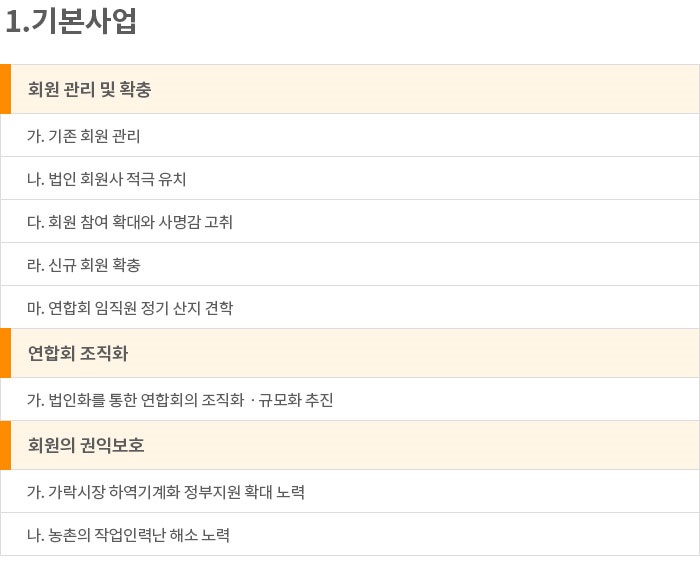Click the orange marker beside 연합회 조직화
The width and height of the screenshot is (700, 566).
point(5,354)
